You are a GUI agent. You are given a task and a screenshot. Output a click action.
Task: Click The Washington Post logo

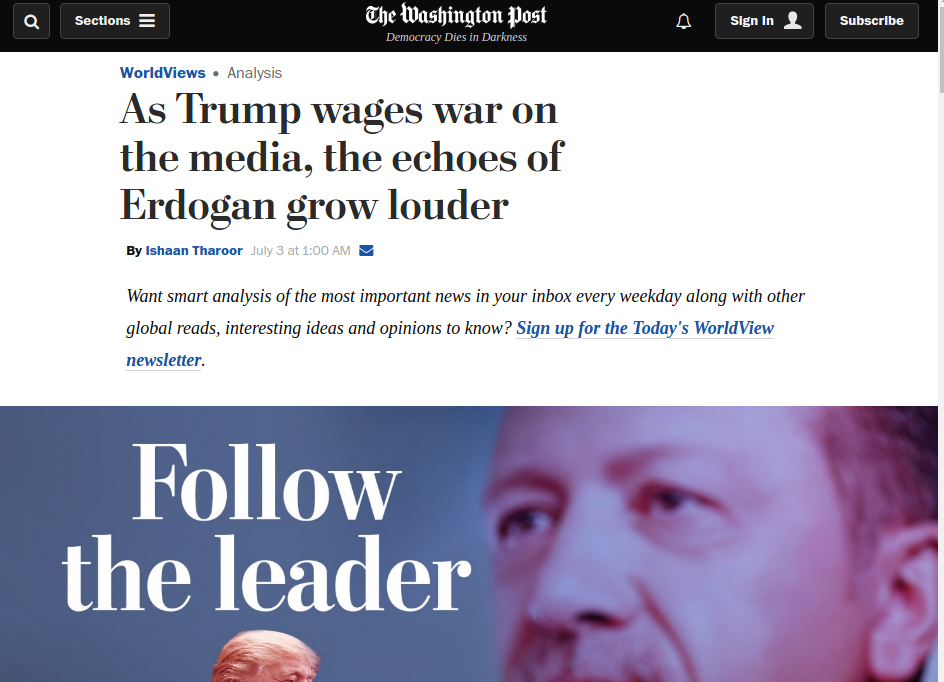(x=456, y=16)
